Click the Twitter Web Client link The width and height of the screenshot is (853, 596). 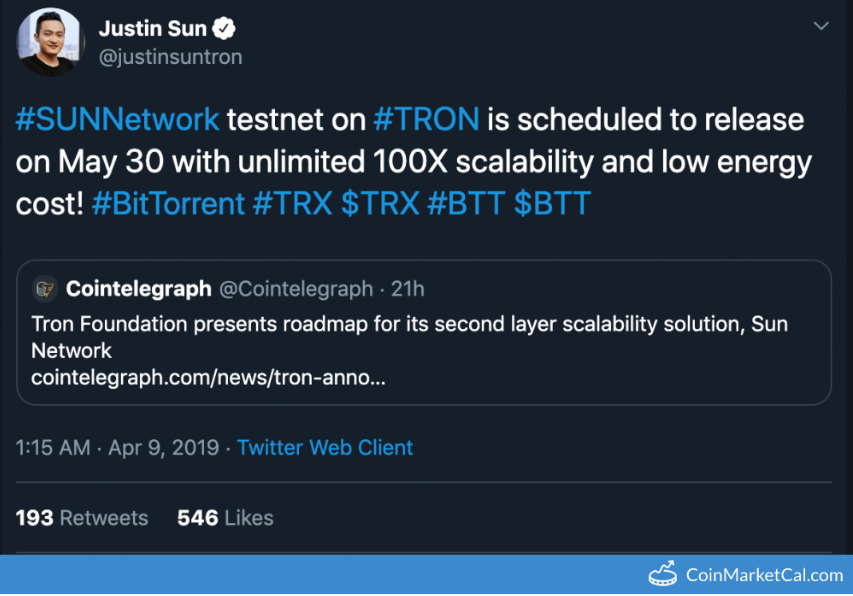click(x=325, y=448)
